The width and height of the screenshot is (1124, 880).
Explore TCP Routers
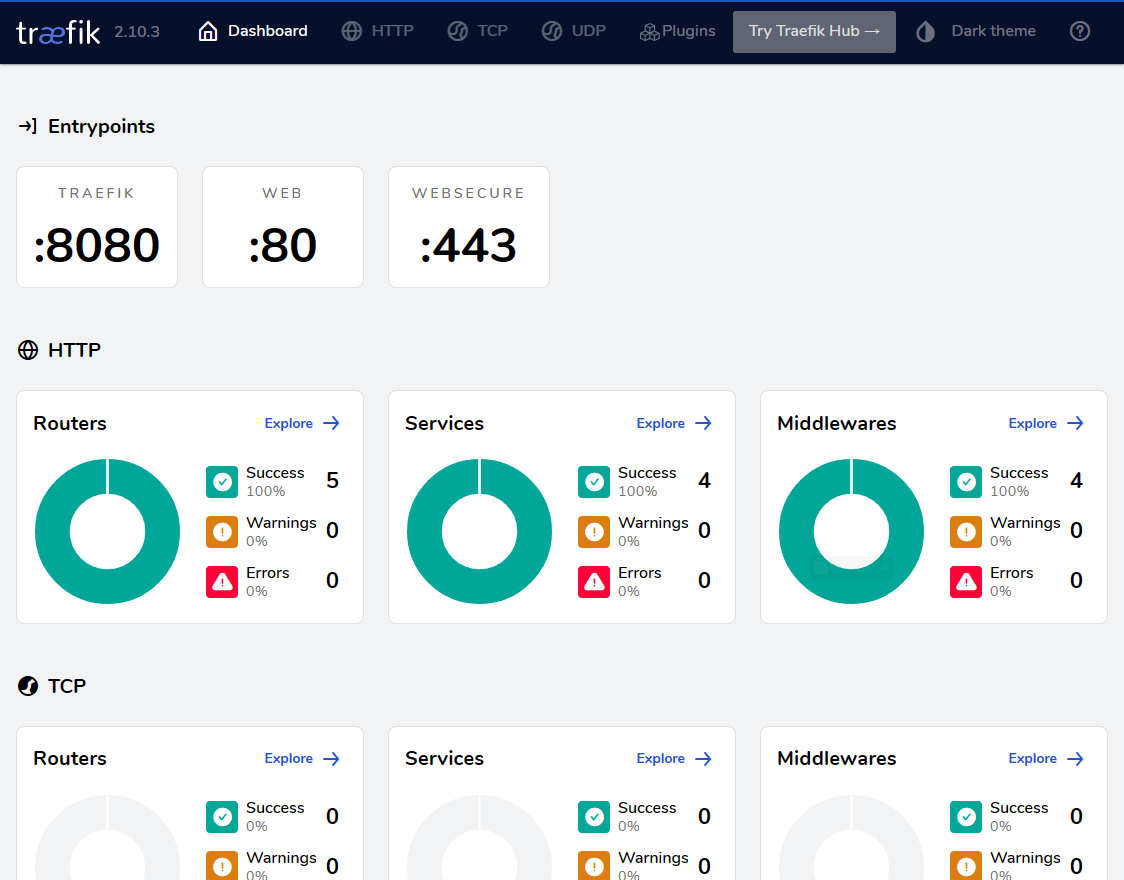[302, 758]
